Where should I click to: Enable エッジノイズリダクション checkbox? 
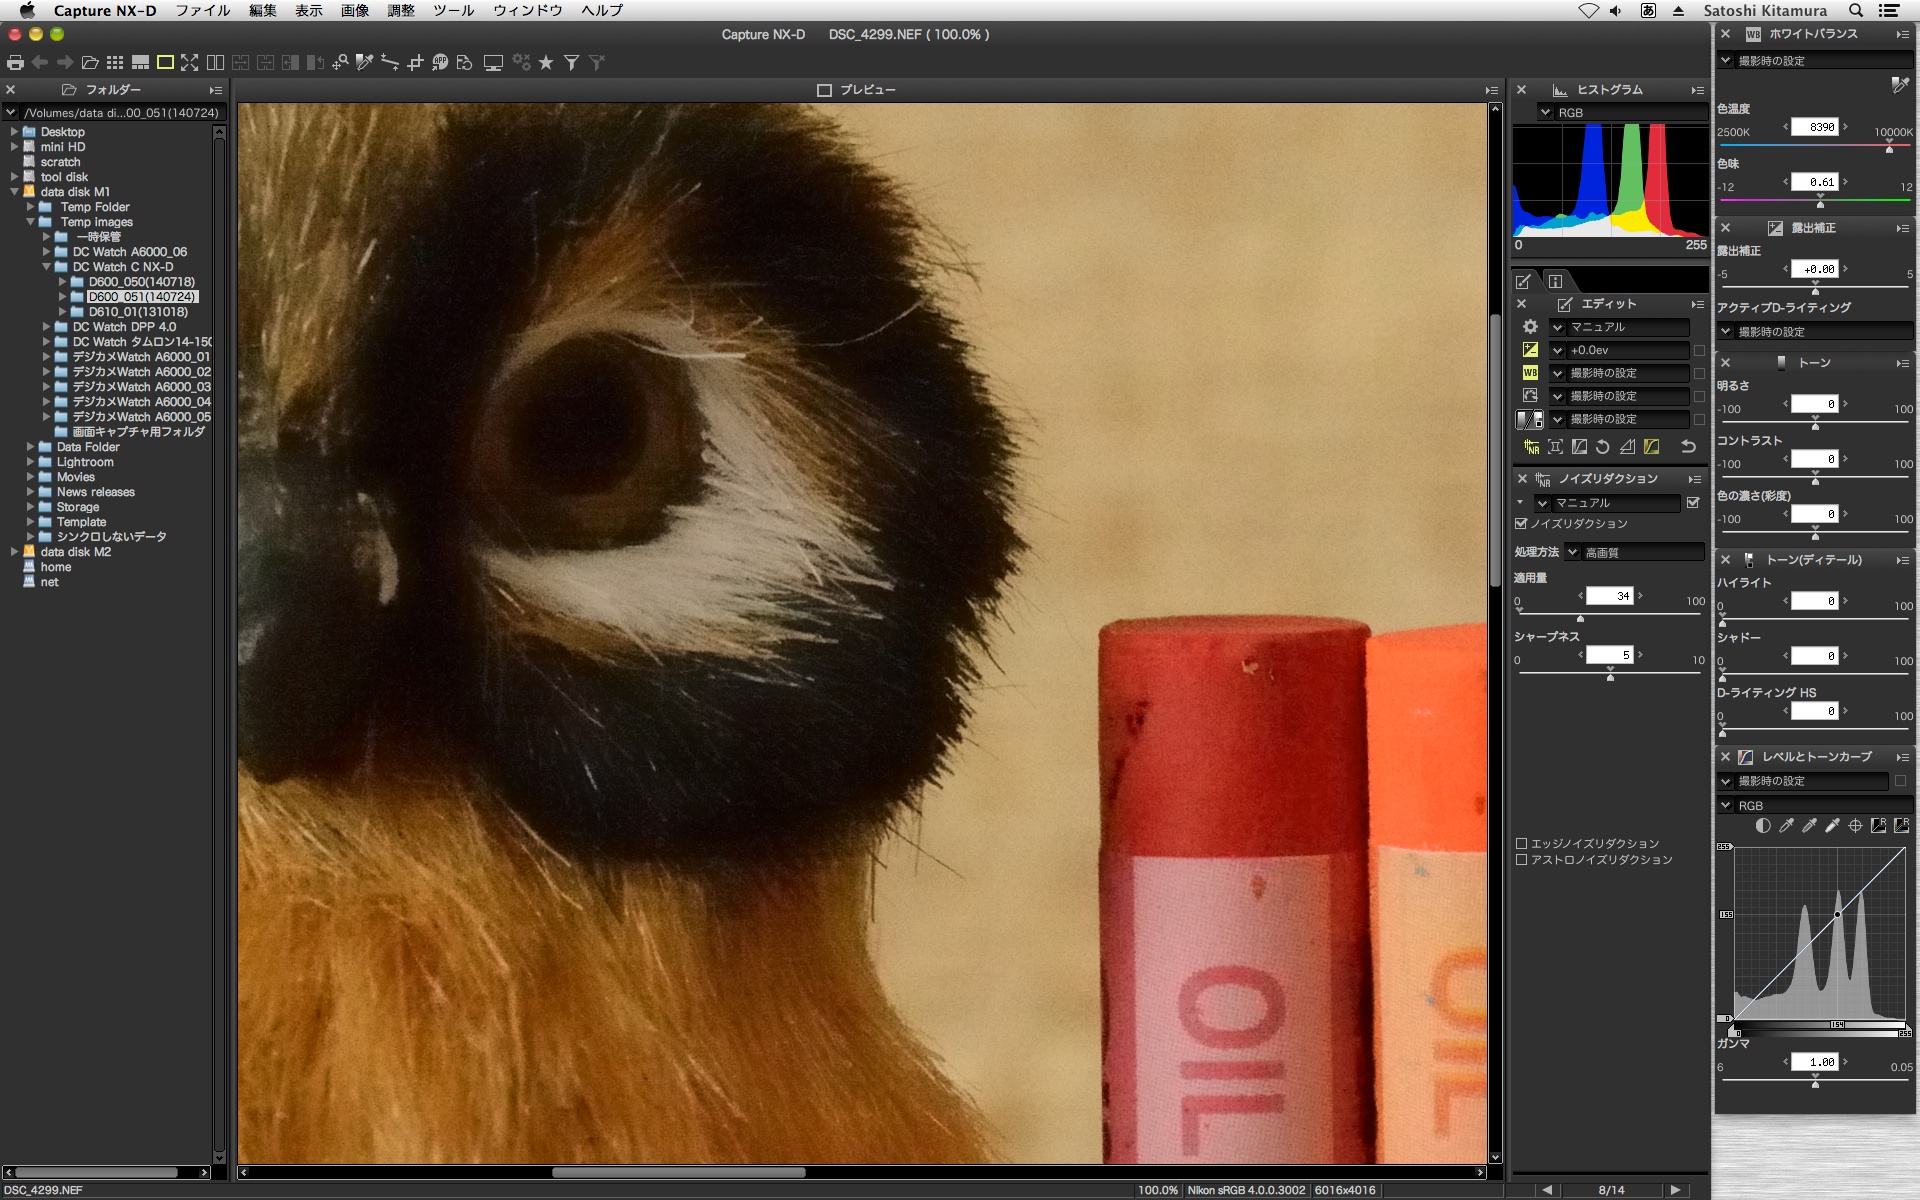click(x=1521, y=844)
